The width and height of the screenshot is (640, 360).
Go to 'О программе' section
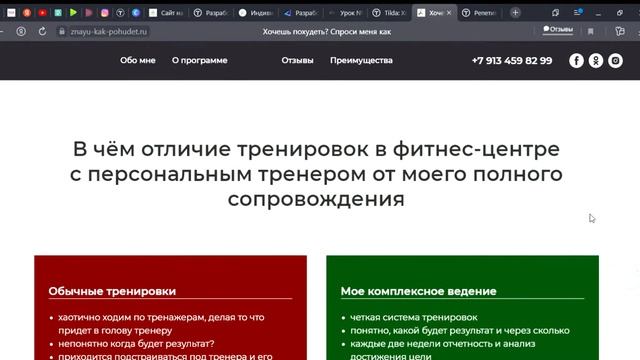200,60
